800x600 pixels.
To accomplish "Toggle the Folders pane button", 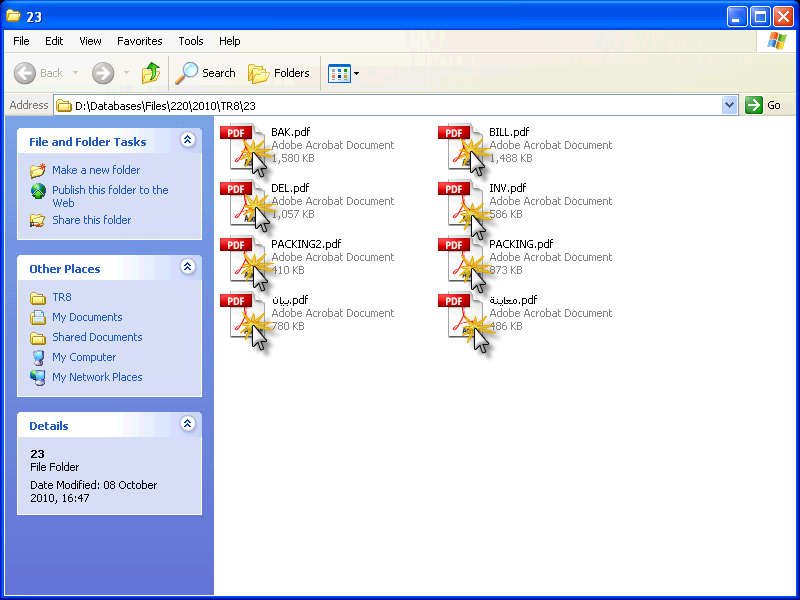I will [279, 73].
